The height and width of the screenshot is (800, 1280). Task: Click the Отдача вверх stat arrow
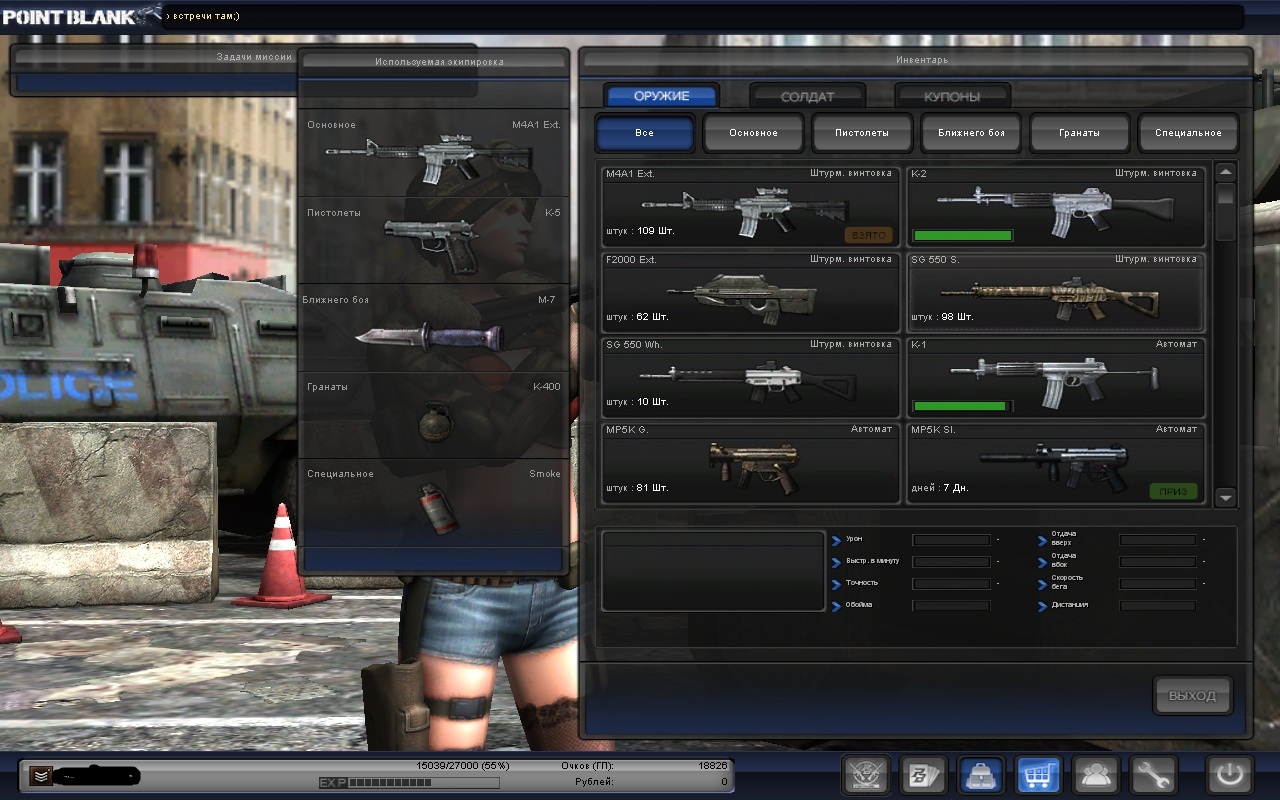point(1043,541)
